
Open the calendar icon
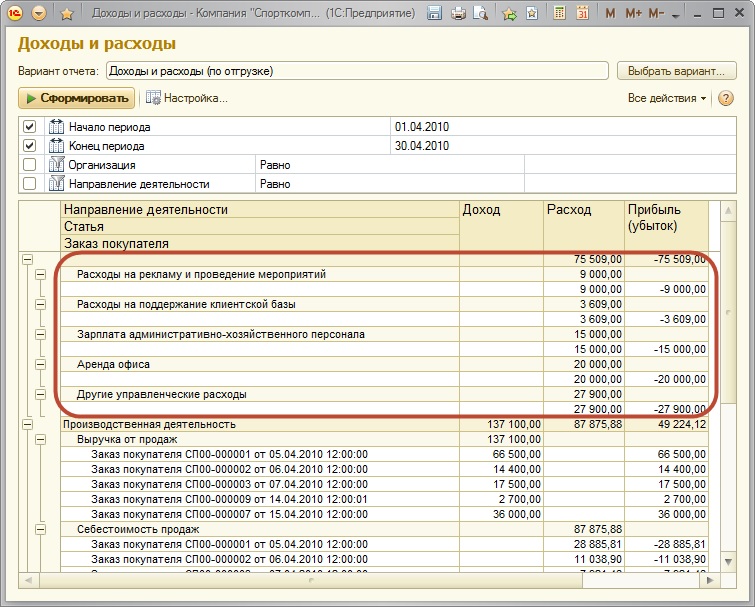[582, 14]
